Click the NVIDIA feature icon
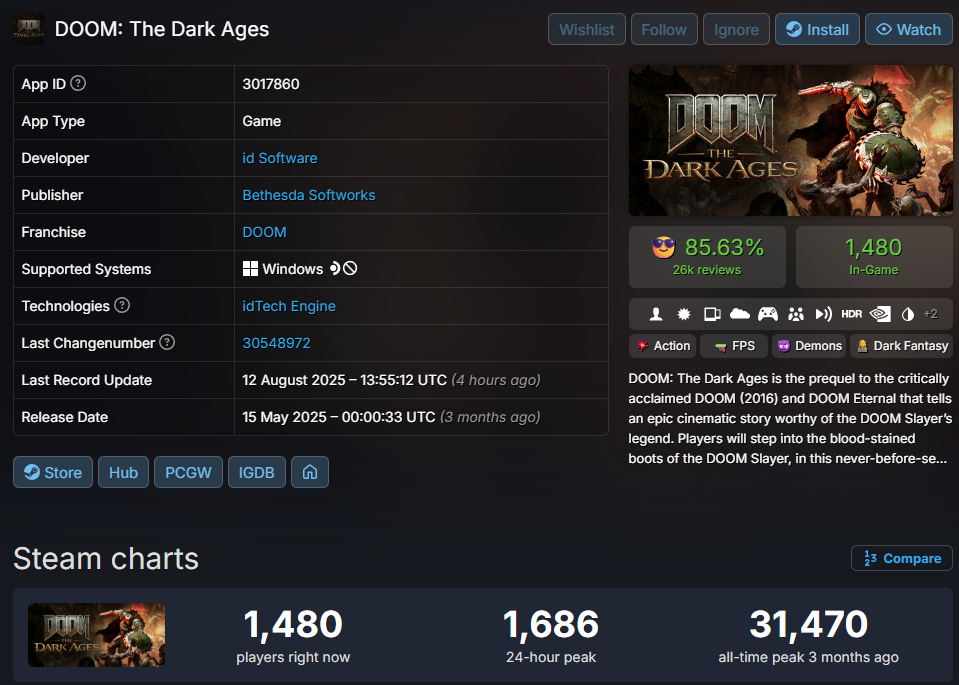The width and height of the screenshot is (959, 685). tap(880, 314)
